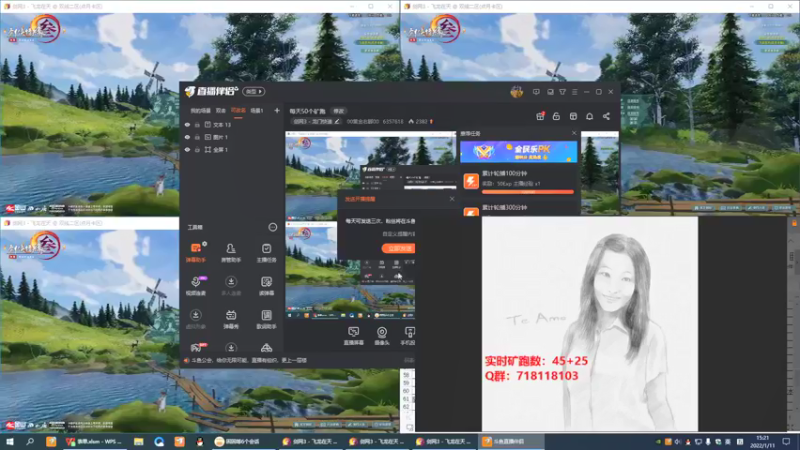Image resolution: width=800 pixels, height=450 pixels.
Task: Toggle visibility of 图片 1 source
Action: coord(187,137)
